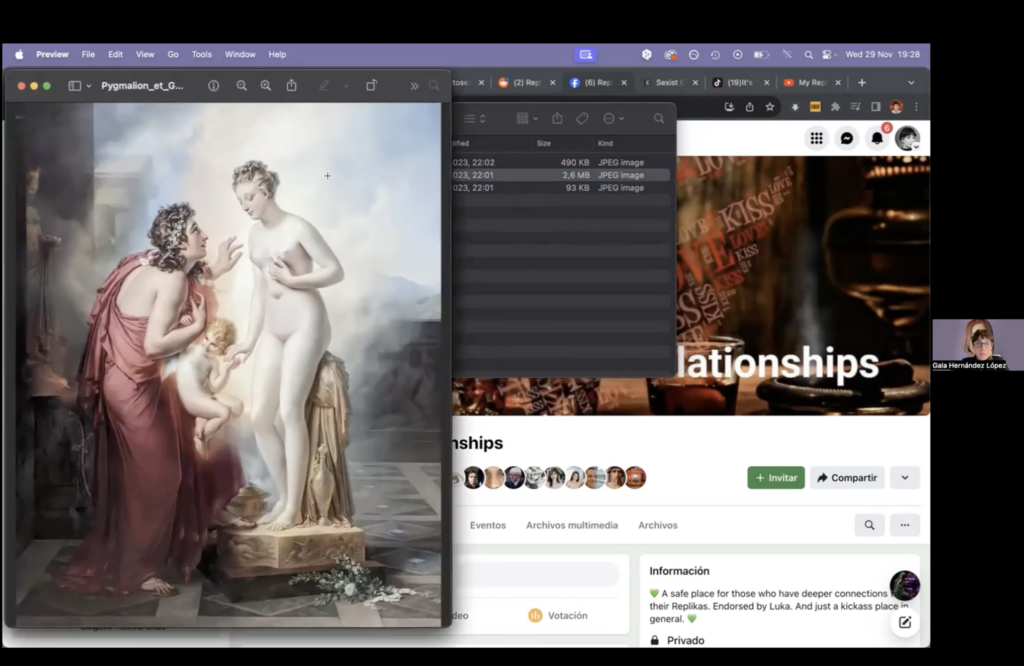Image resolution: width=1024 pixels, height=666 pixels.
Task: Open the Tools menu
Action: point(202,55)
